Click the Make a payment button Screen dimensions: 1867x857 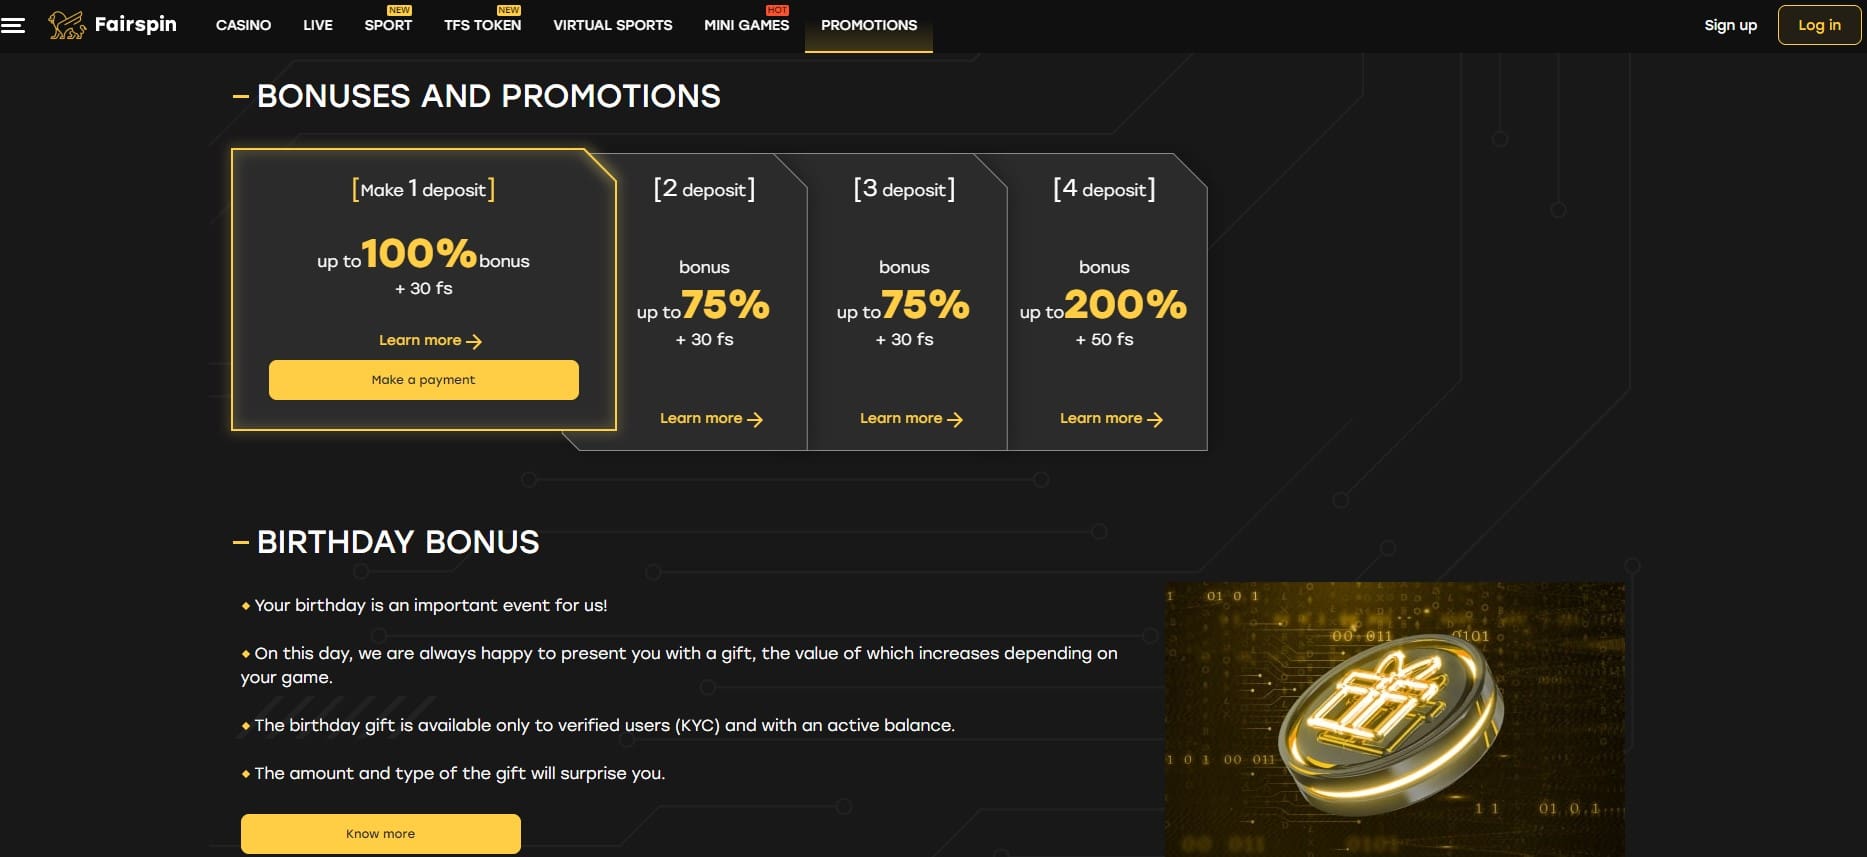click(424, 380)
